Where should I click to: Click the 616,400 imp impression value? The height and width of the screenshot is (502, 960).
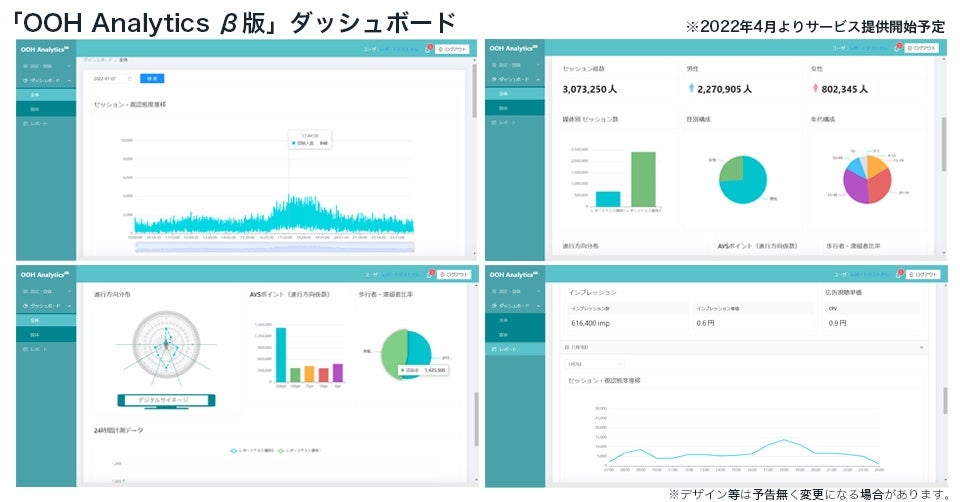(x=590, y=323)
